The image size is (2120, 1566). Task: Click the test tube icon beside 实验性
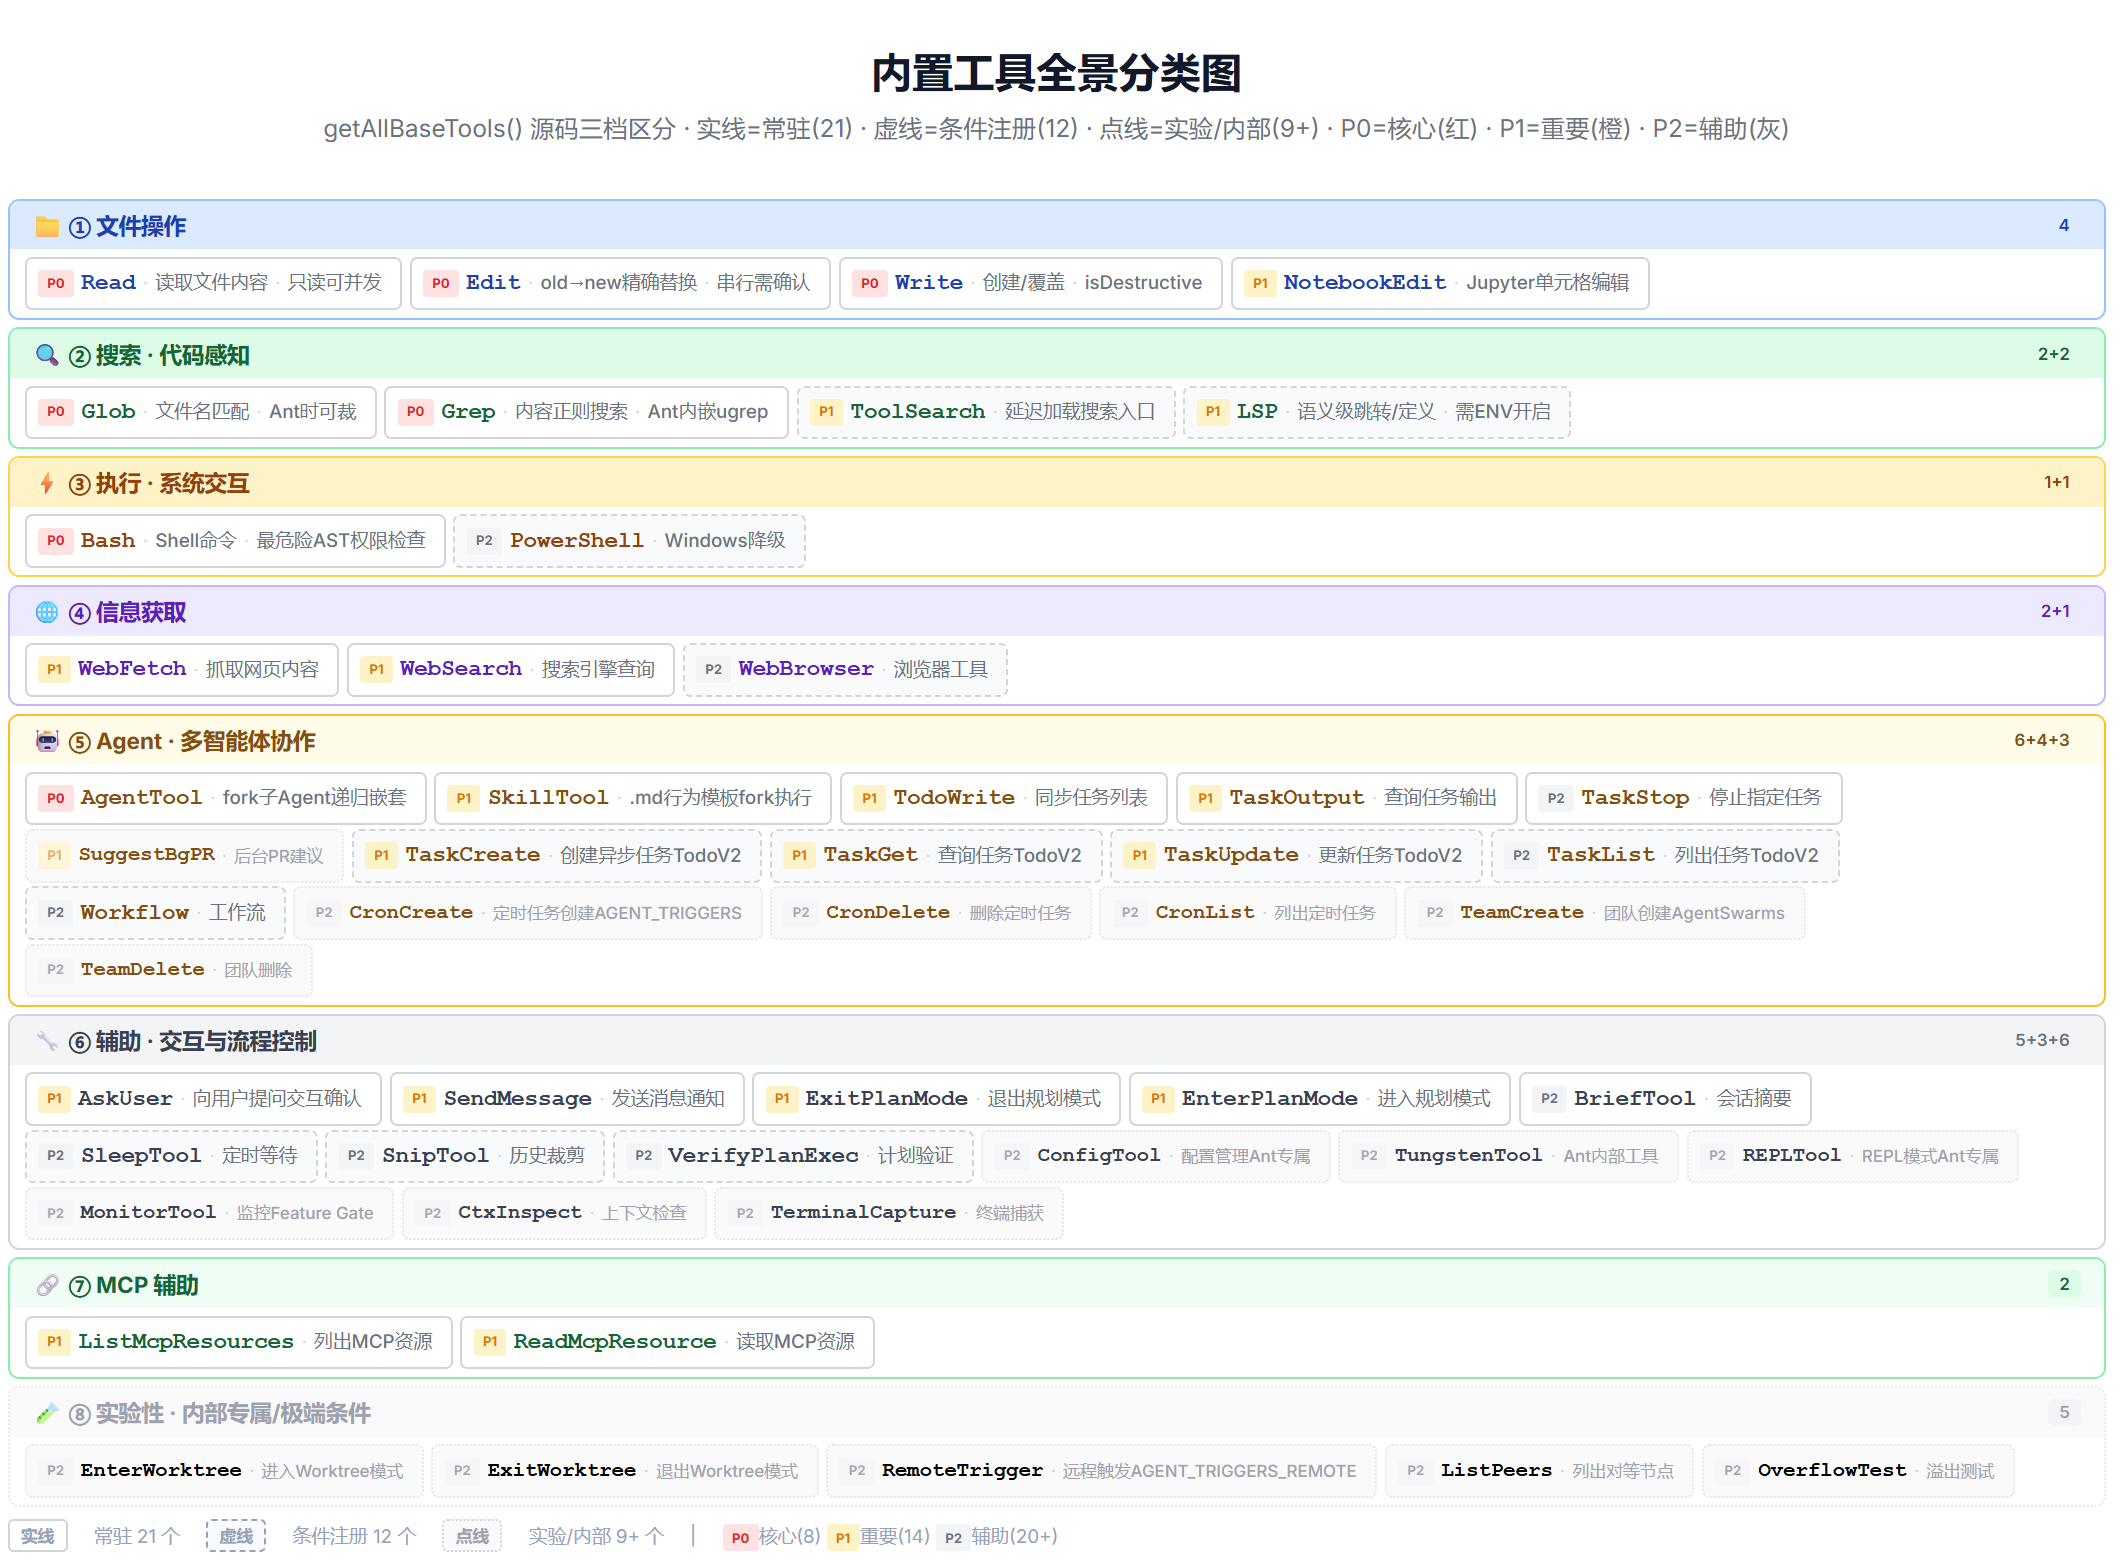pos(47,1413)
